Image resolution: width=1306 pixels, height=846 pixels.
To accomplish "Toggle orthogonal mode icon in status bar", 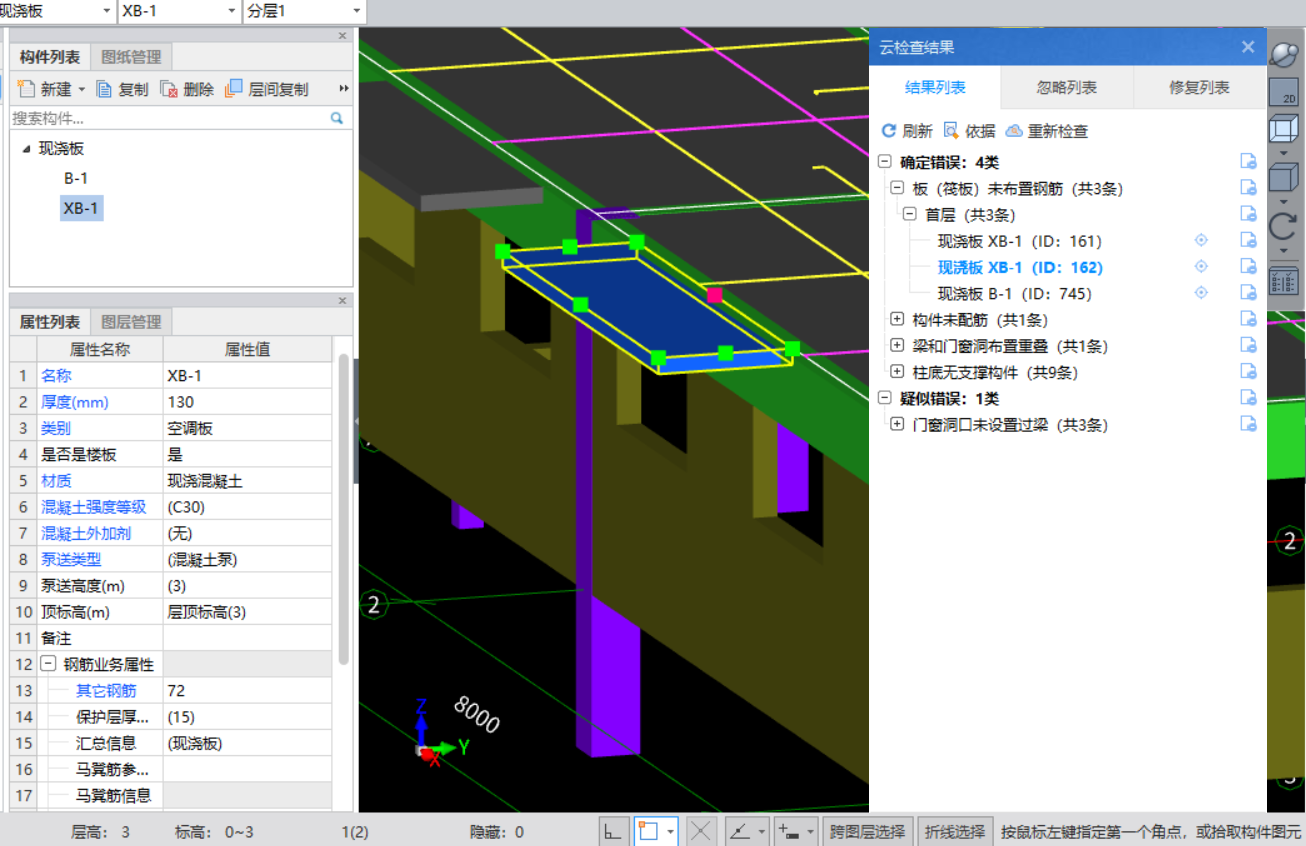I will pyautogui.click(x=614, y=831).
